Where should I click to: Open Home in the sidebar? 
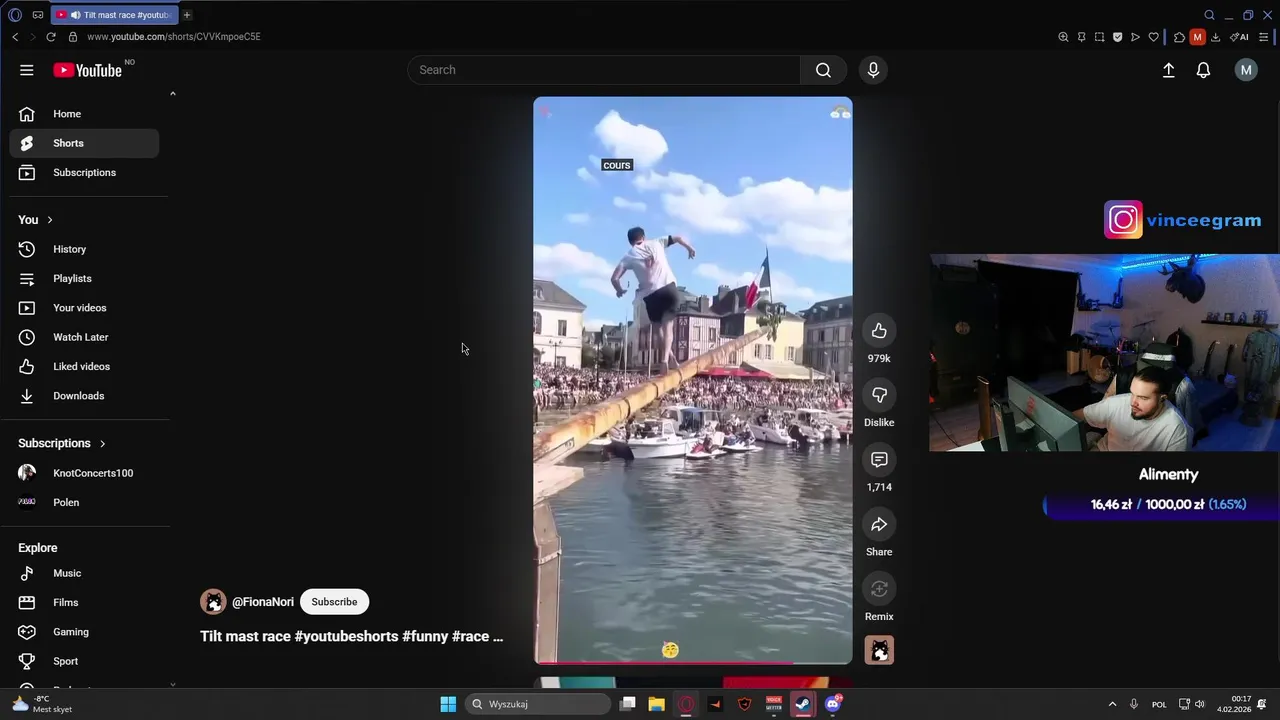(84, 114)
